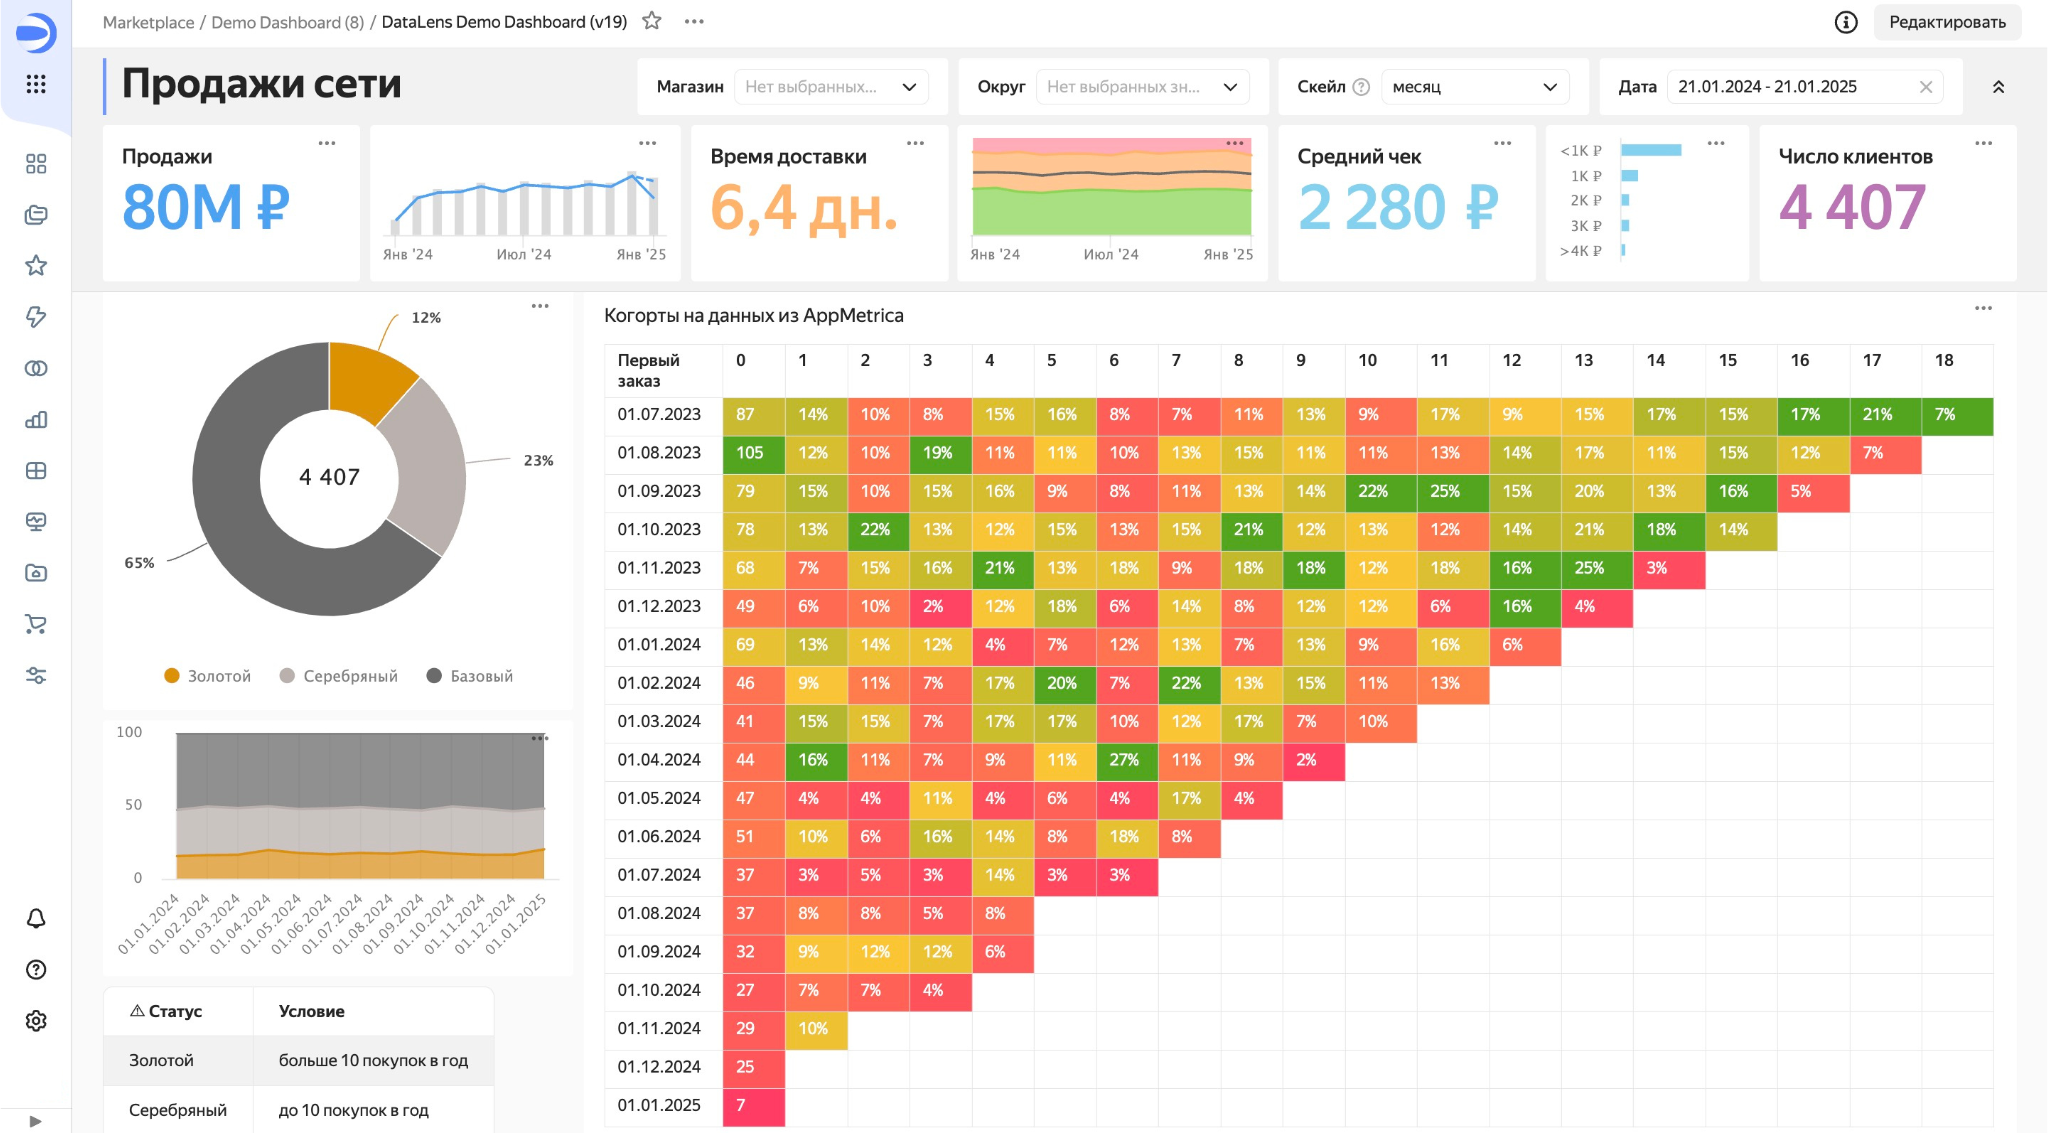This screenshot has height=1133, width=2048.
Task: Open the Магазин dropdown selector
Action: 831,87
